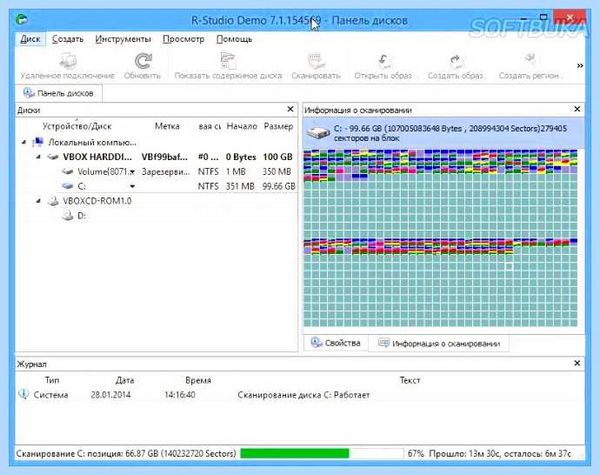Click the Создать регион toolbar icon
600x475 pixels.
(x=529, y=60)
